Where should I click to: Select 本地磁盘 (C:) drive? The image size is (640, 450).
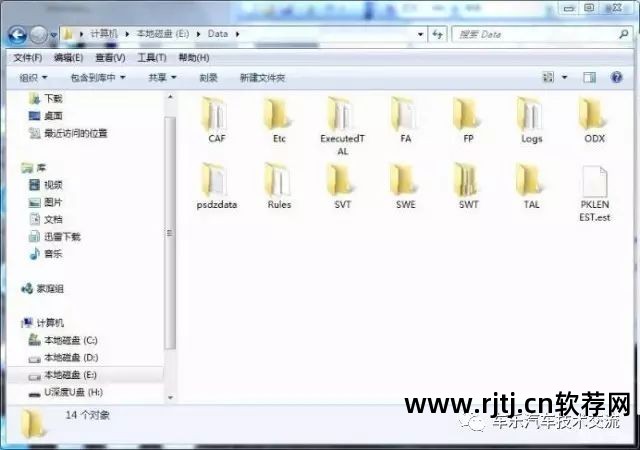pos(63,340)
